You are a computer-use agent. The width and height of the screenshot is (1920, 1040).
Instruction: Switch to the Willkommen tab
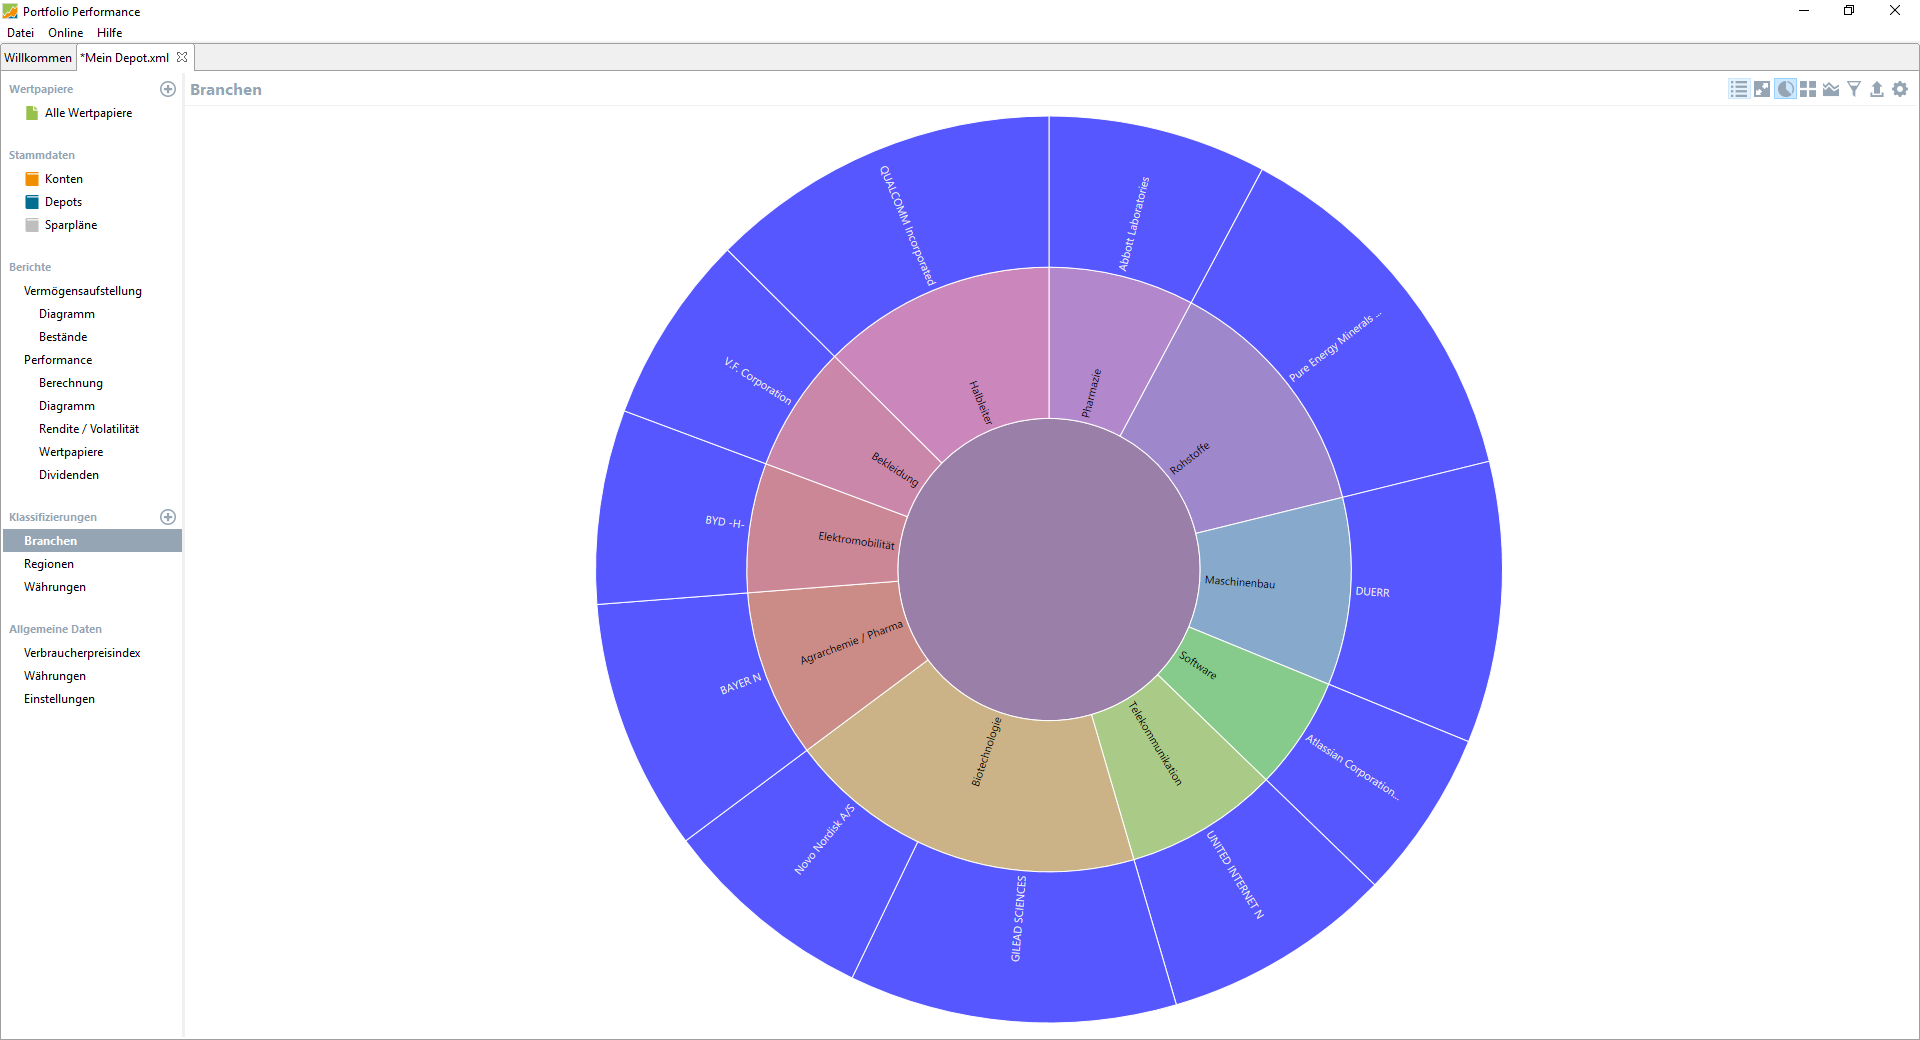tap(38, 57)
